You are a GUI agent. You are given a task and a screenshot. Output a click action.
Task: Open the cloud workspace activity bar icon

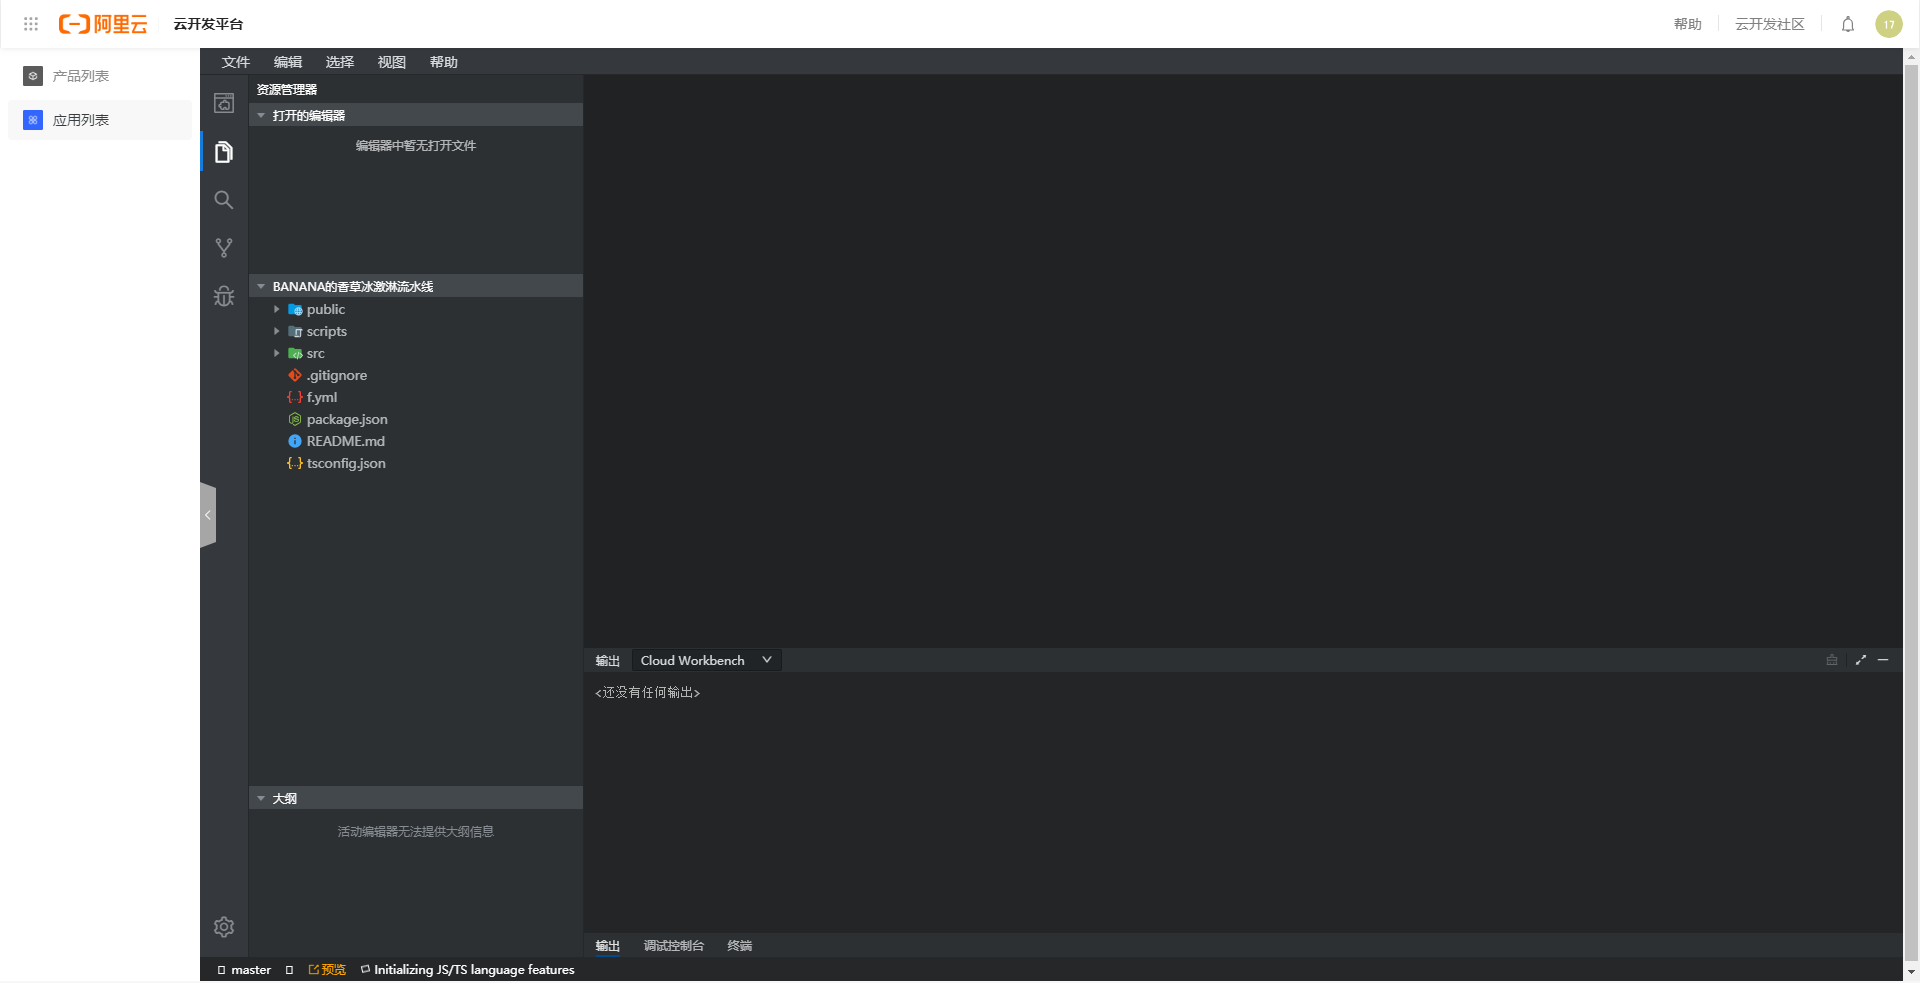(x=224, y=103)
